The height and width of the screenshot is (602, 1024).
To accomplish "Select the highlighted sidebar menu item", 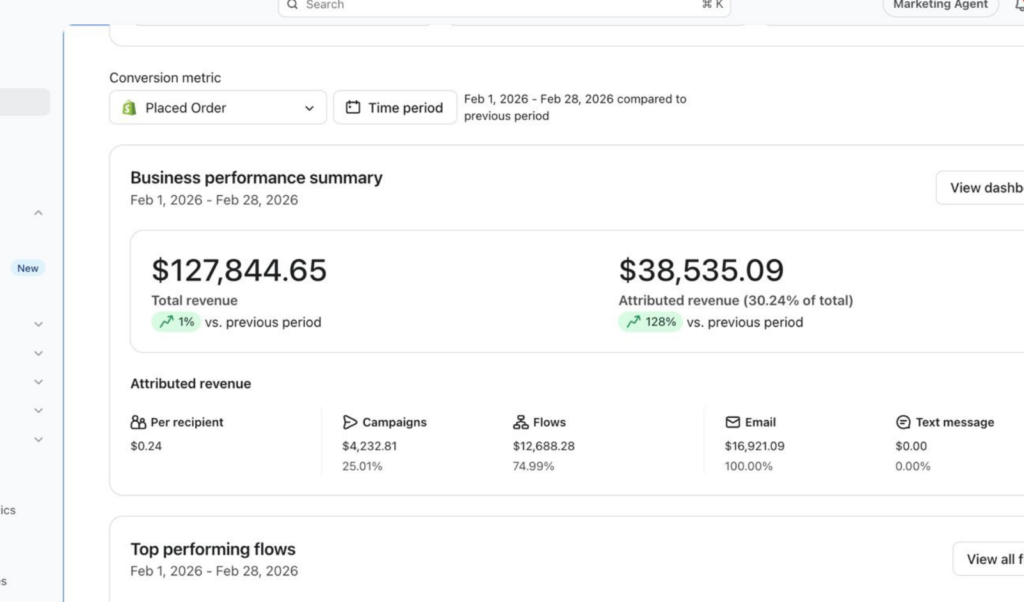I will point(25,102).
